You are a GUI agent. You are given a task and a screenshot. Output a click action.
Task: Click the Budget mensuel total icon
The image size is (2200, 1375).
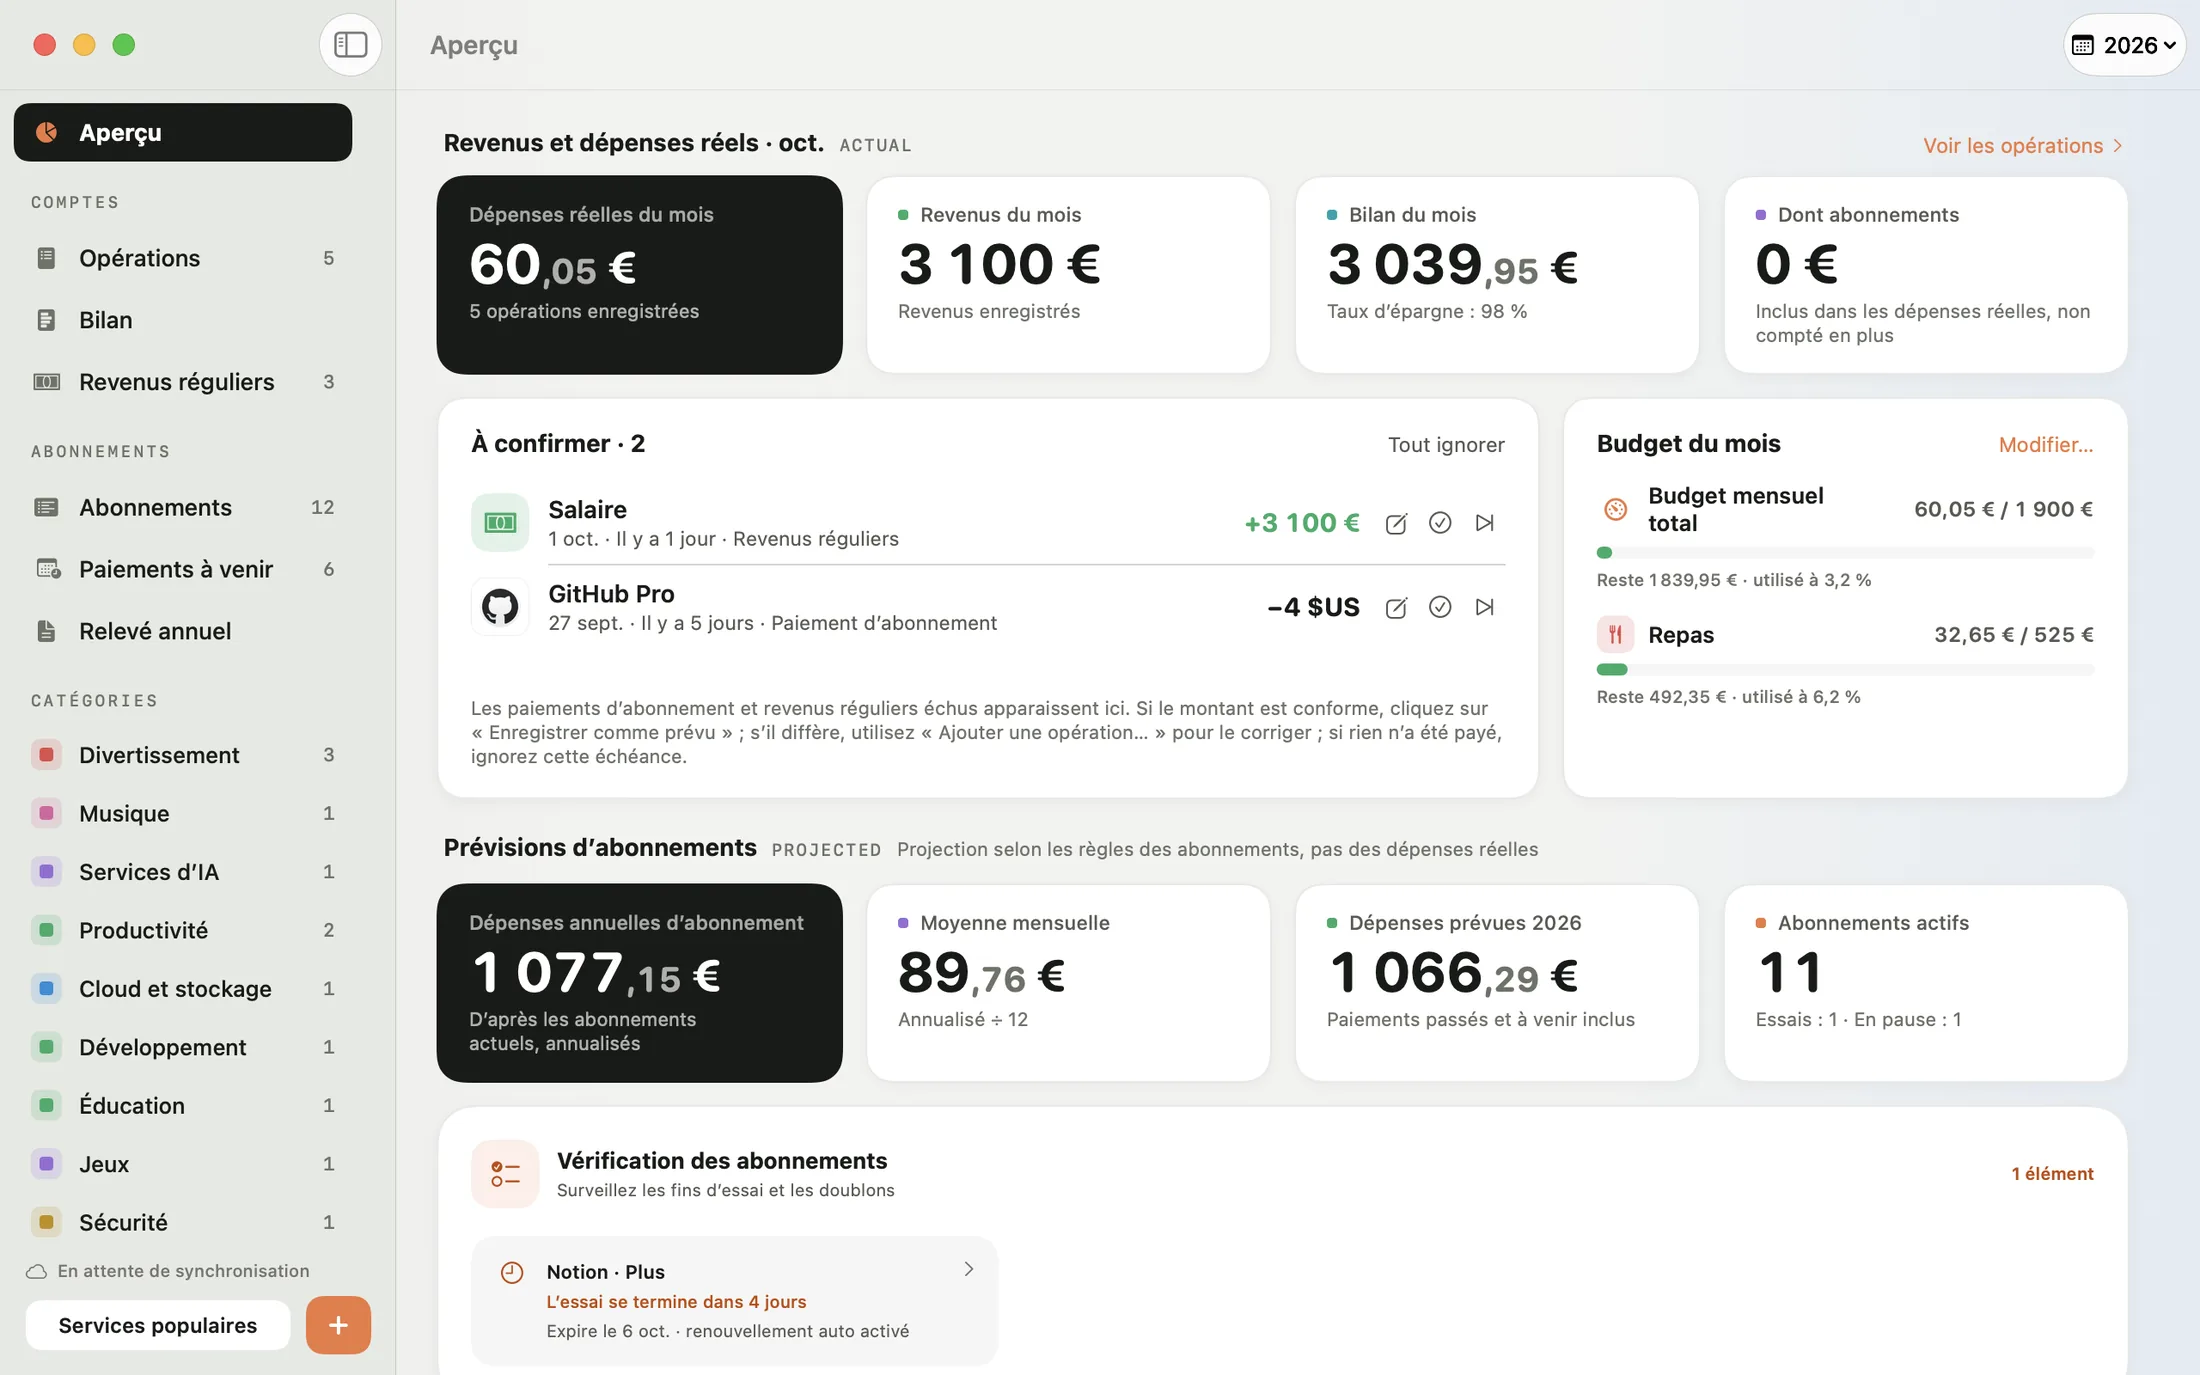coord(1615,509)
